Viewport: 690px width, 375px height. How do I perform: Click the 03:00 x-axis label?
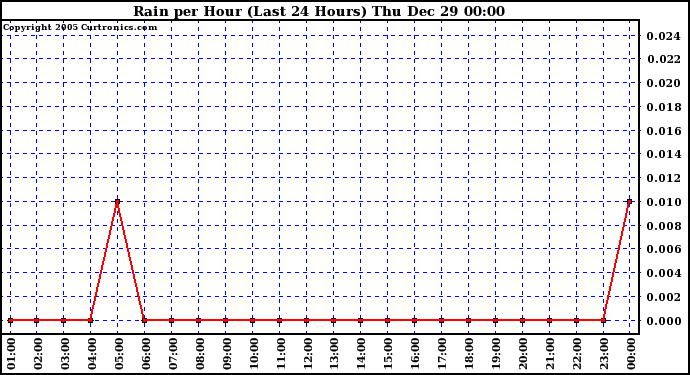pos(65,354)
